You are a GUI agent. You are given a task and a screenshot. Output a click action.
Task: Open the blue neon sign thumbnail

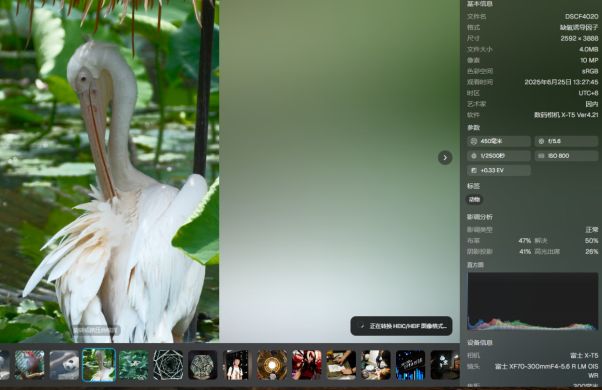click(410, 365)
